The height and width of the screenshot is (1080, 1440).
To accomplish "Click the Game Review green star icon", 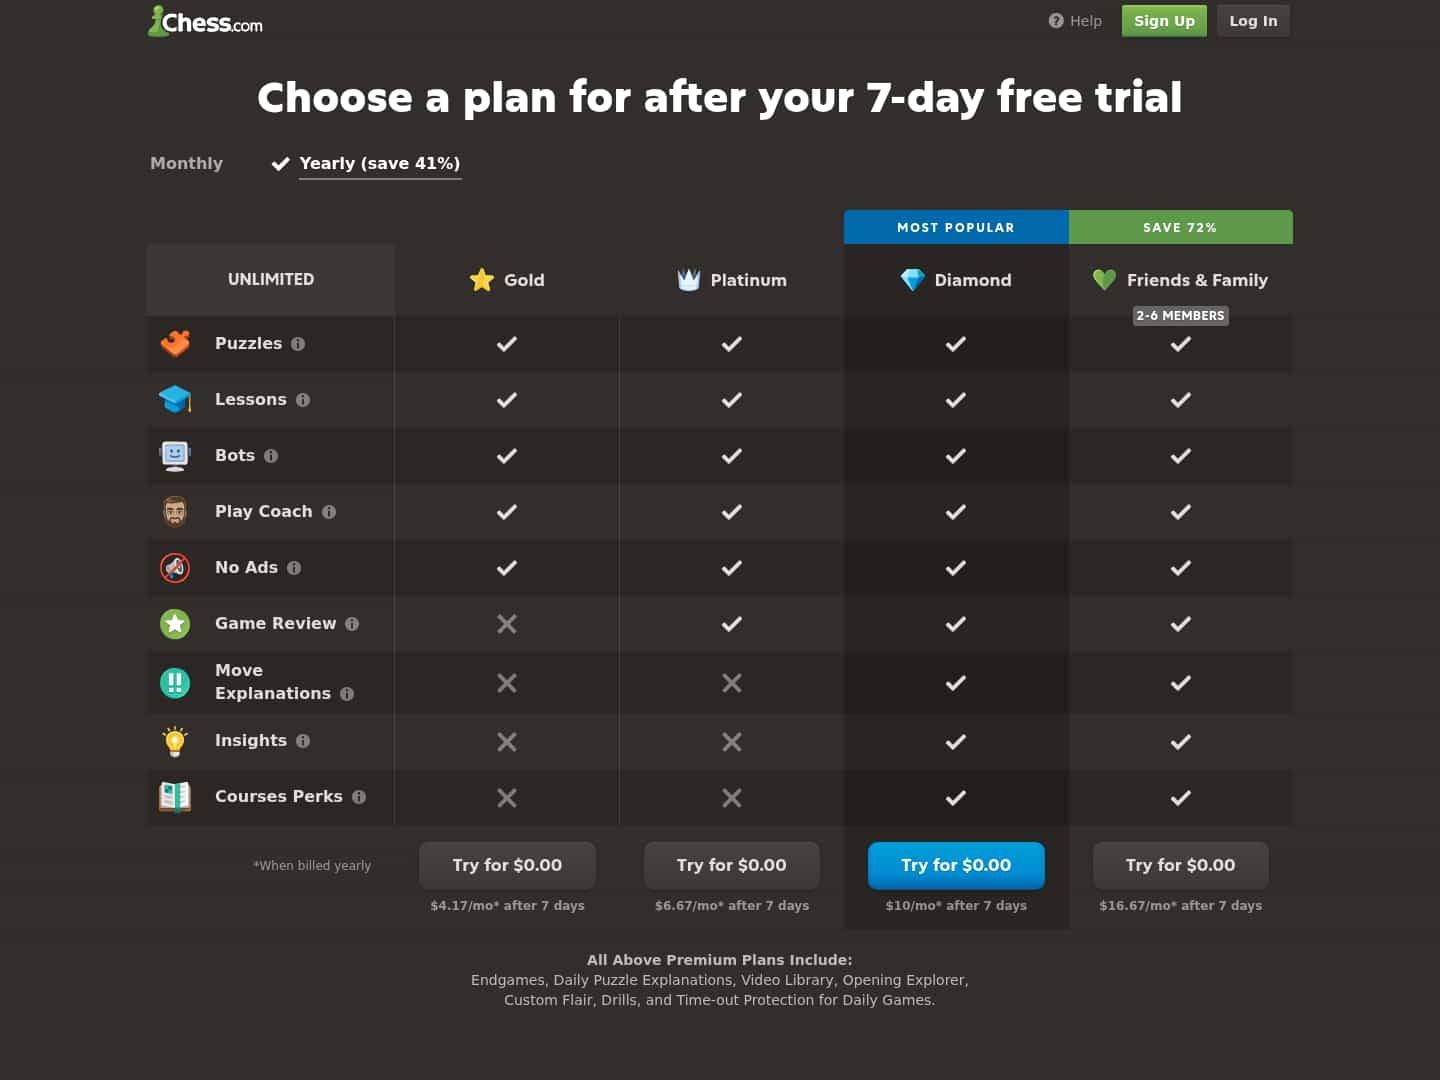I will click(x=175, y=624).
